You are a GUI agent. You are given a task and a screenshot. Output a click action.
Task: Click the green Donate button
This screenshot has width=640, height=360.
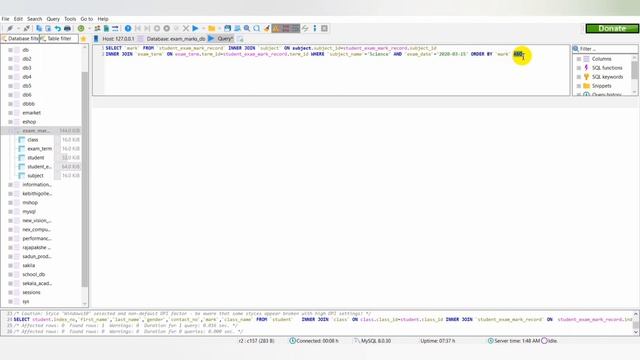pyautogui.click(x=612, y=29)
